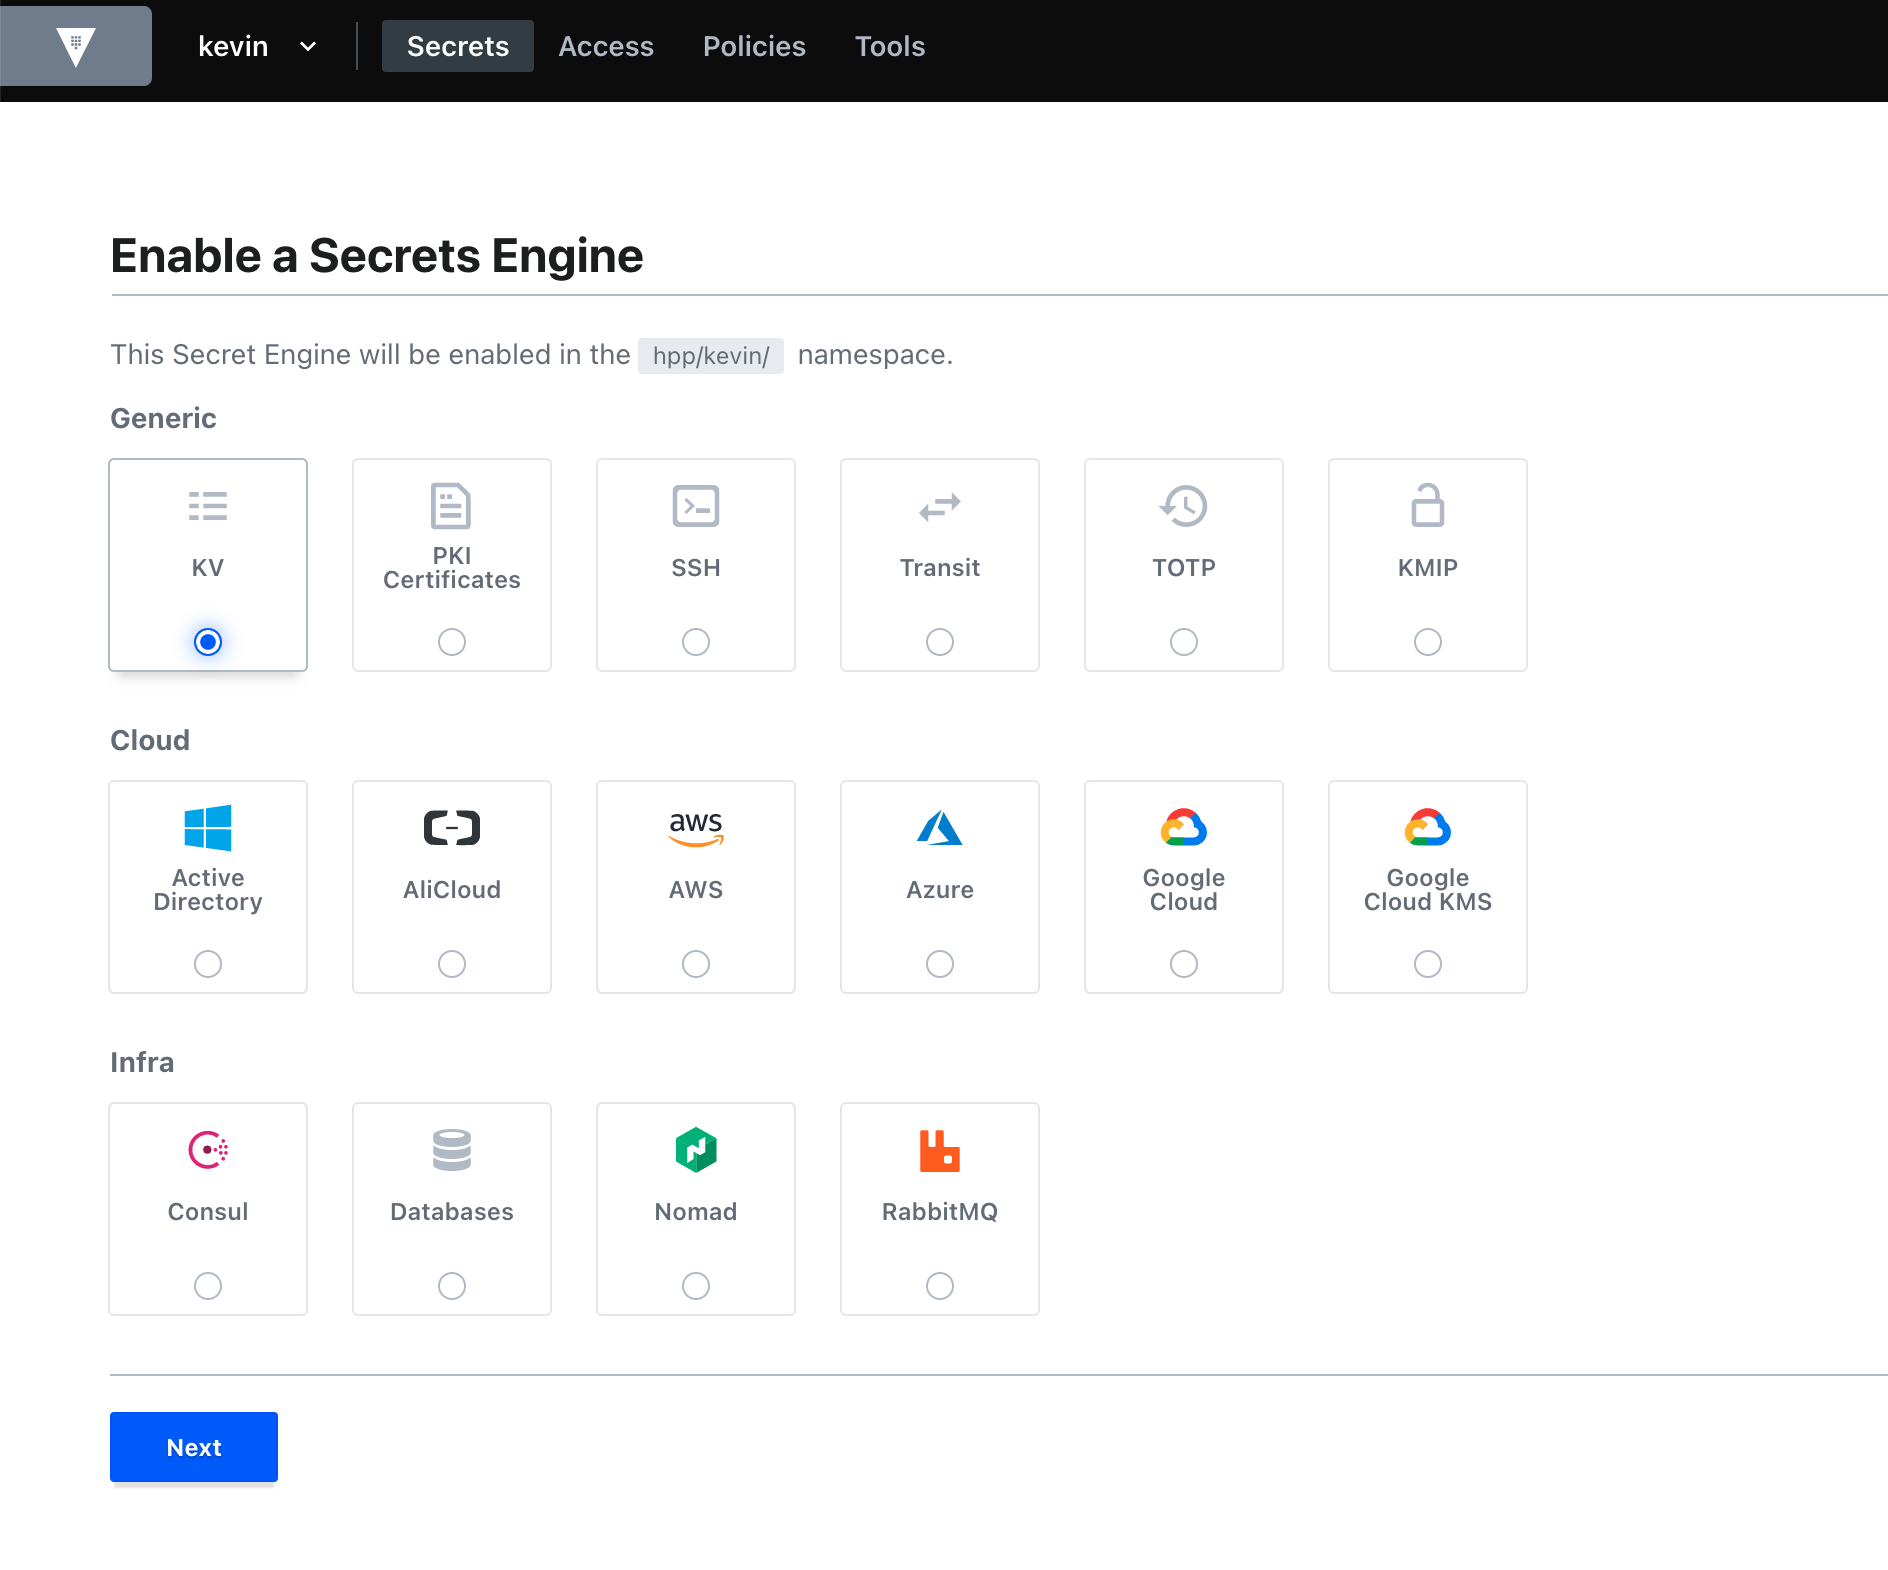The image size is (1888, 1570).
Task: Click the SSH terminal icon
Action: 696,506
